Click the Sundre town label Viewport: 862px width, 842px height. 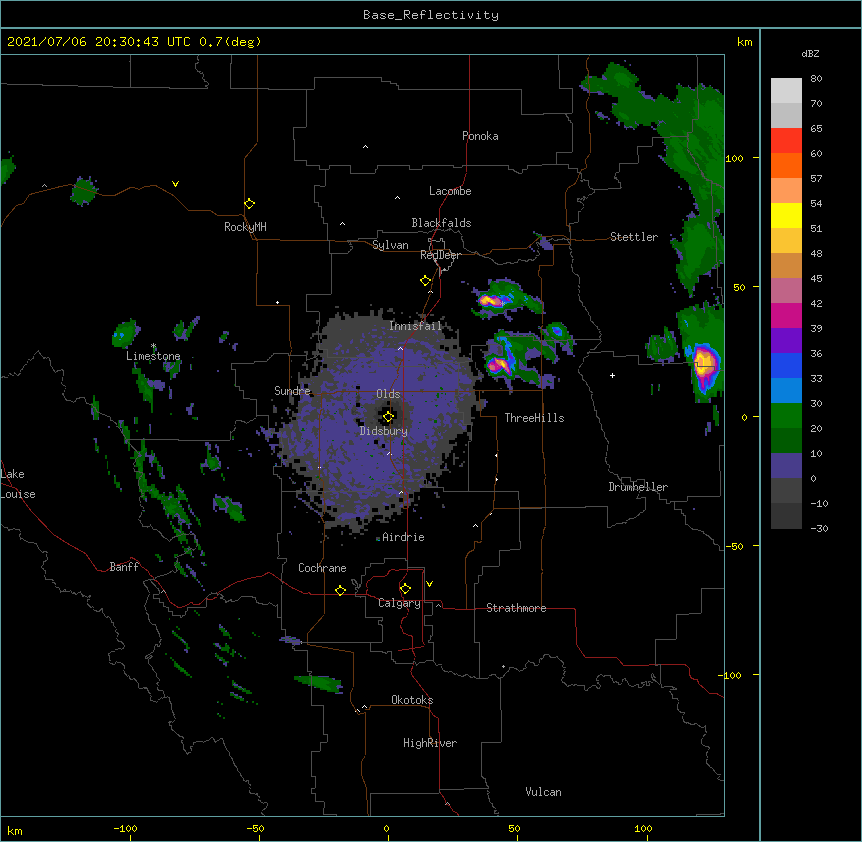point(292,391)
